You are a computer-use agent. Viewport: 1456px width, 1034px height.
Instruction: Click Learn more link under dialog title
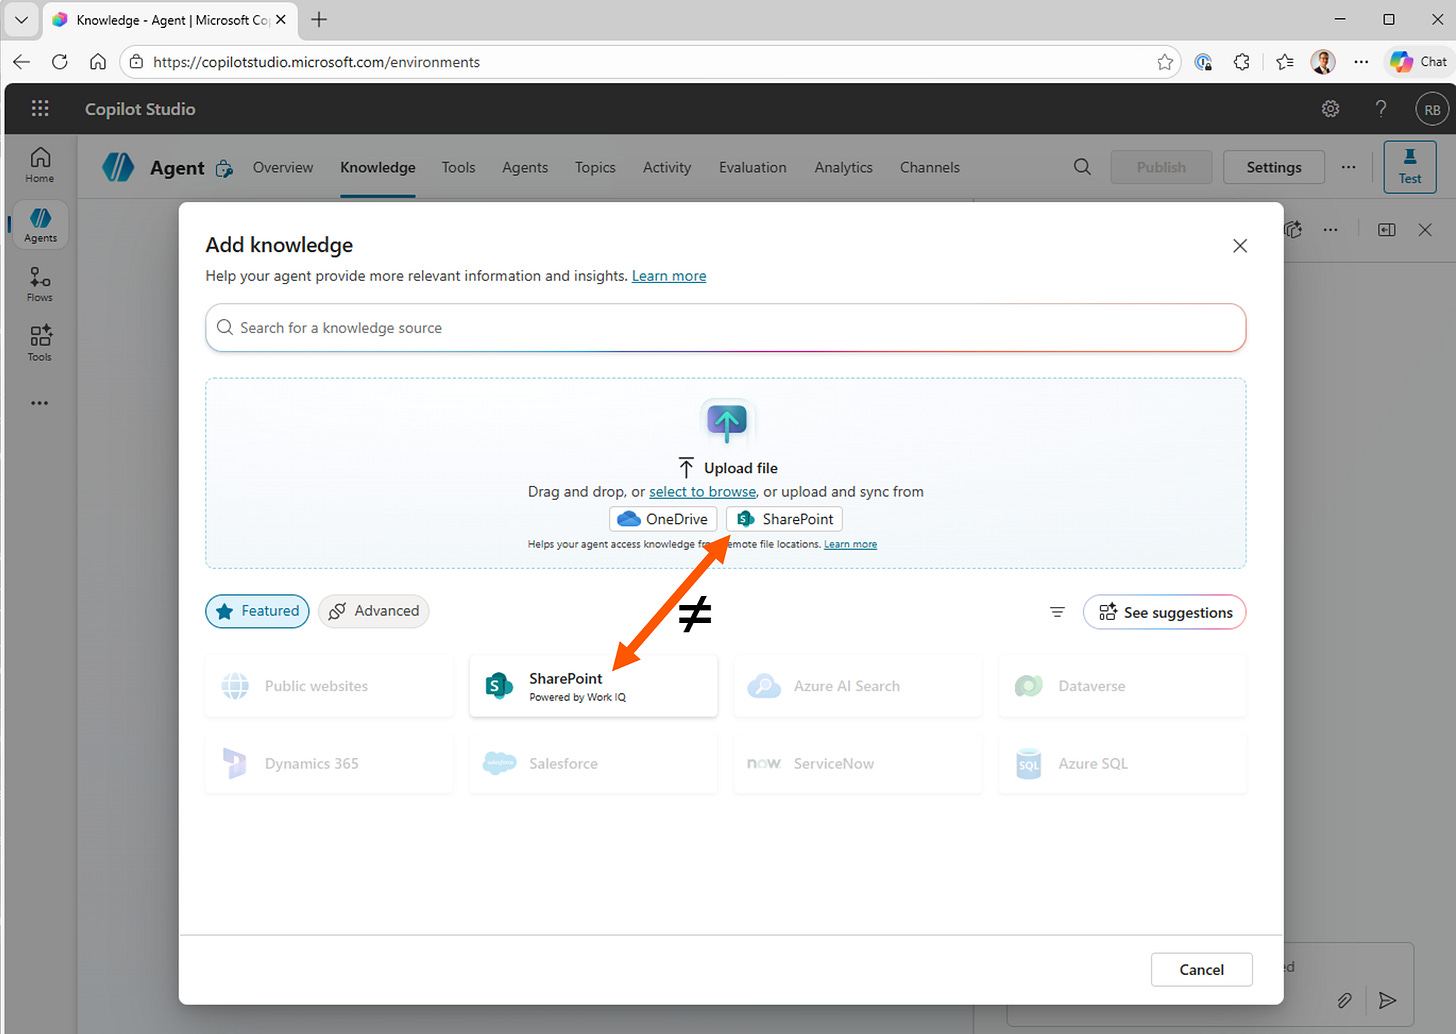click(x=669, y=276)
